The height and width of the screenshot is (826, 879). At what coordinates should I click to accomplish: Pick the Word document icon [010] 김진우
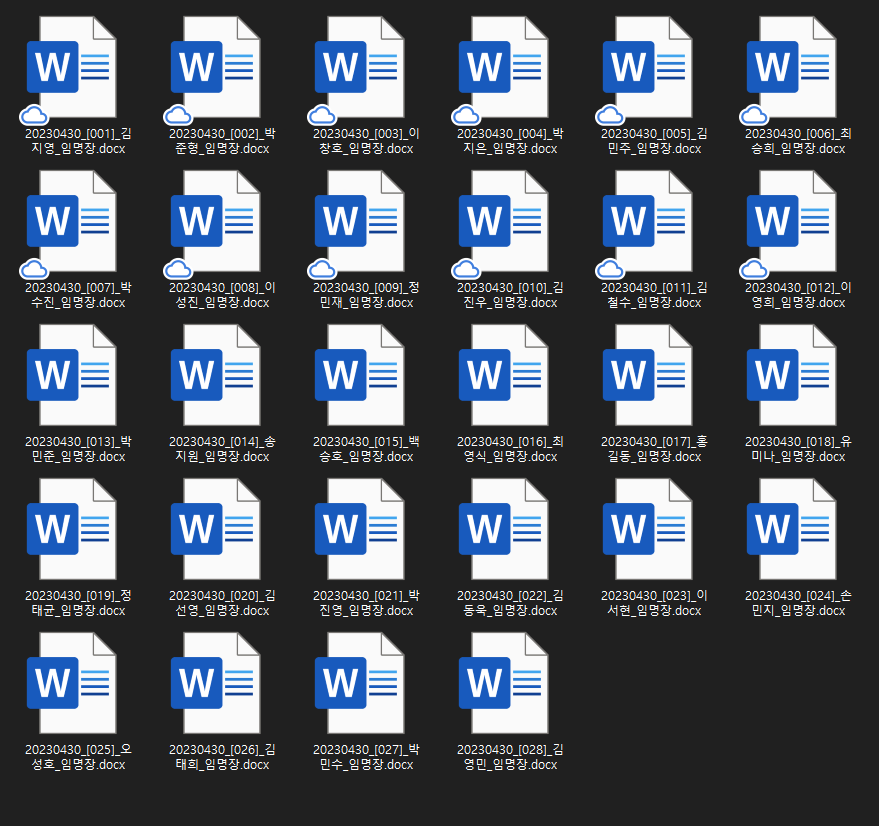point(504,222)
